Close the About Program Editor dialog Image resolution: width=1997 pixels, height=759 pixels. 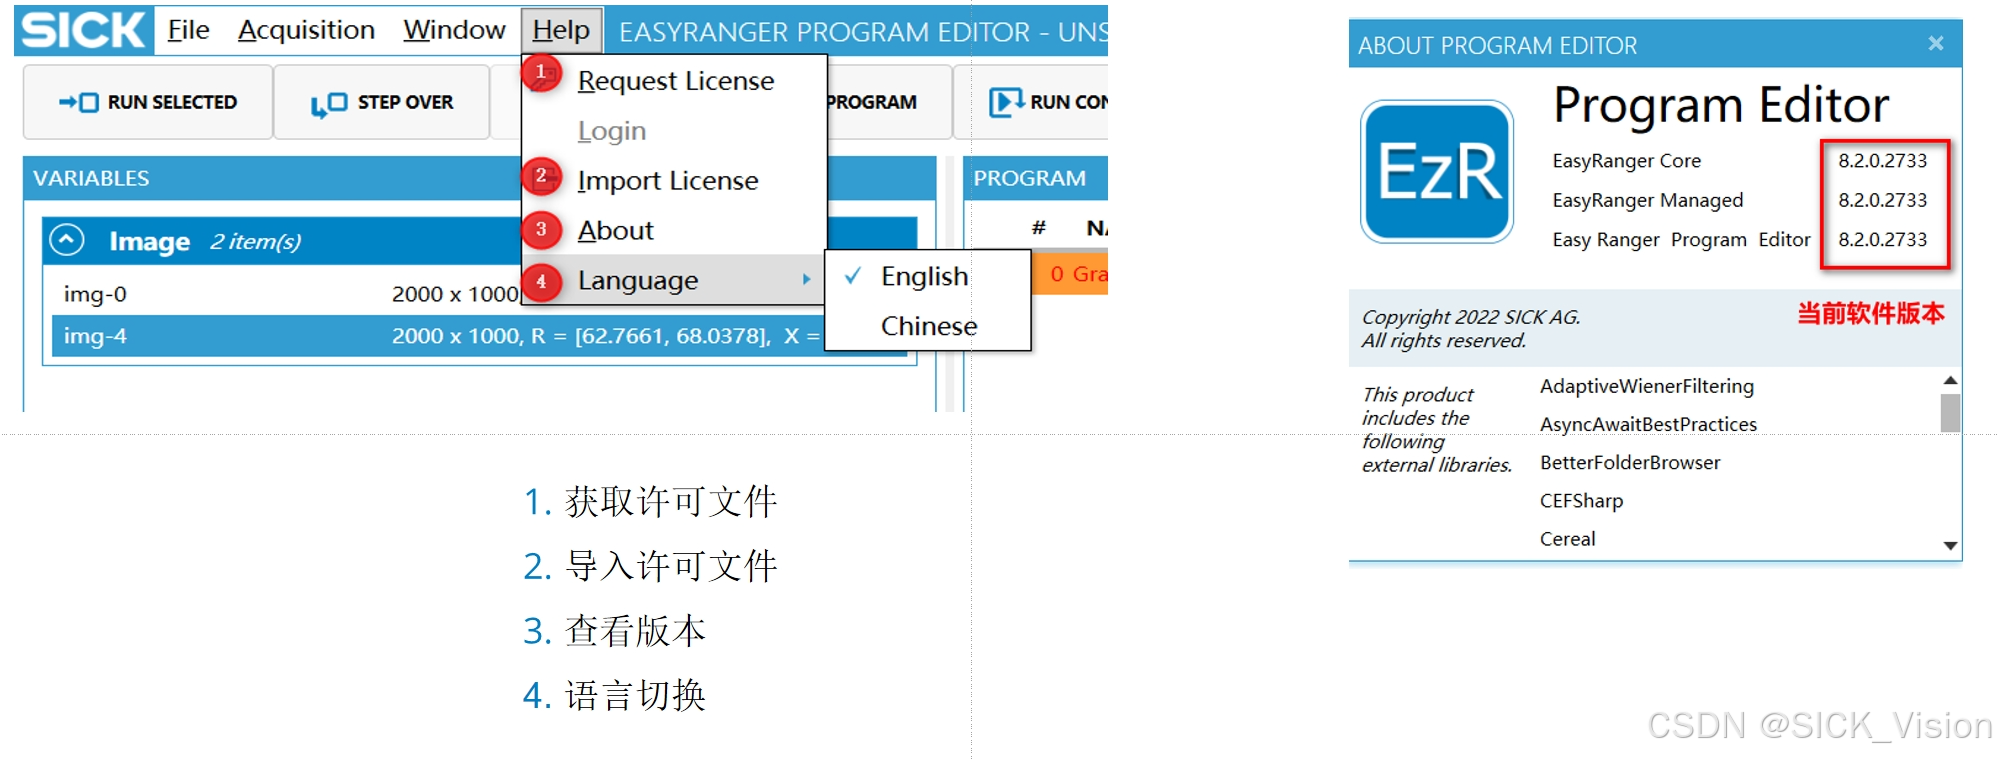pos(1936,43)
